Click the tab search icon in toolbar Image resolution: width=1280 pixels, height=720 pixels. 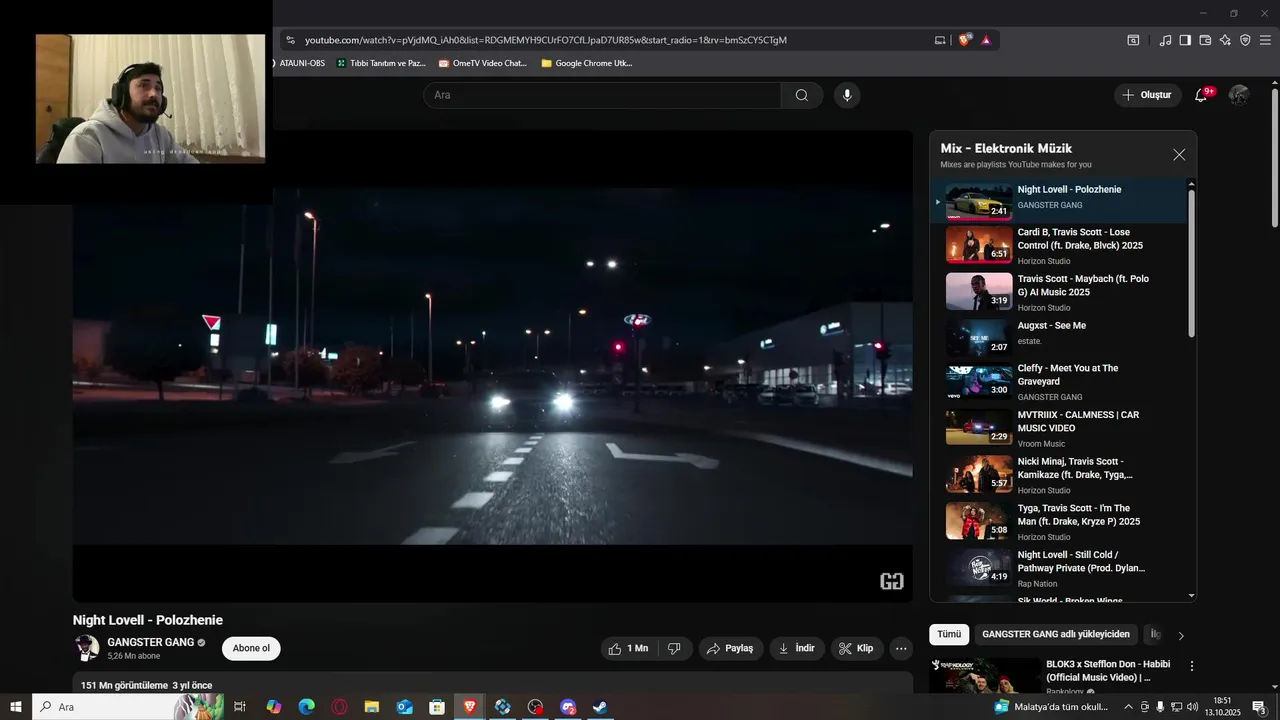1133,40
